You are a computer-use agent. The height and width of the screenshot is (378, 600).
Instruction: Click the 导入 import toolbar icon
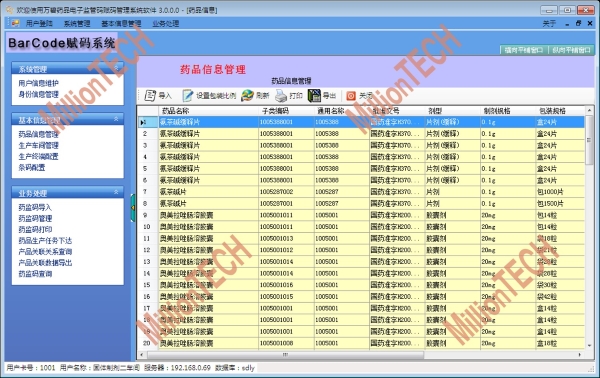pos(150,96)
